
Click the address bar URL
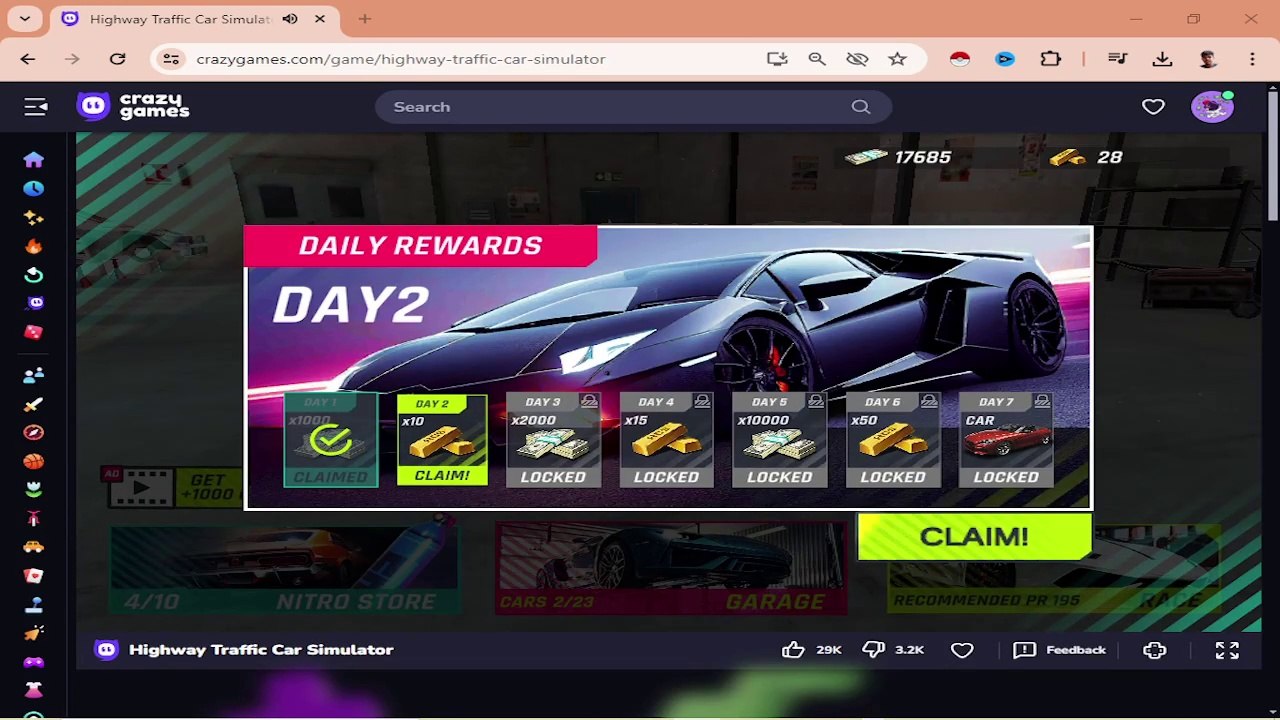(x=400, y=59)
